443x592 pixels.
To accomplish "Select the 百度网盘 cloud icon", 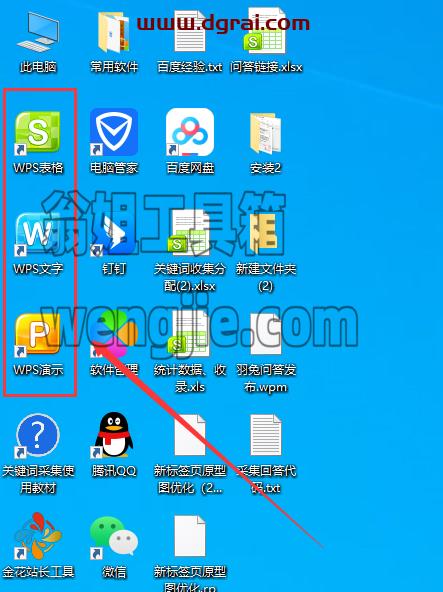I will (190, 132).
